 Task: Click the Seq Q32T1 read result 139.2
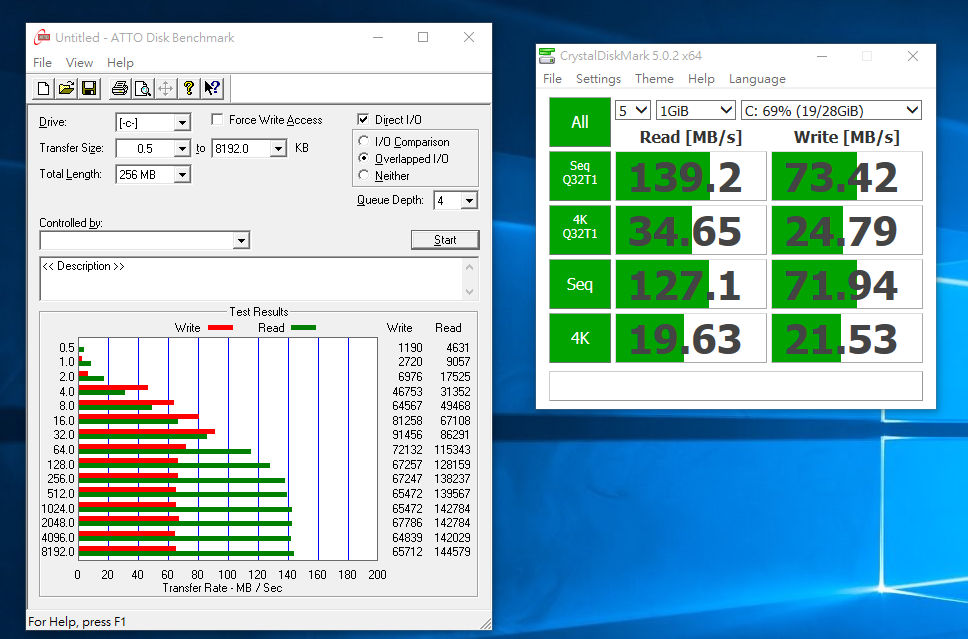click(x=691, y=177)
